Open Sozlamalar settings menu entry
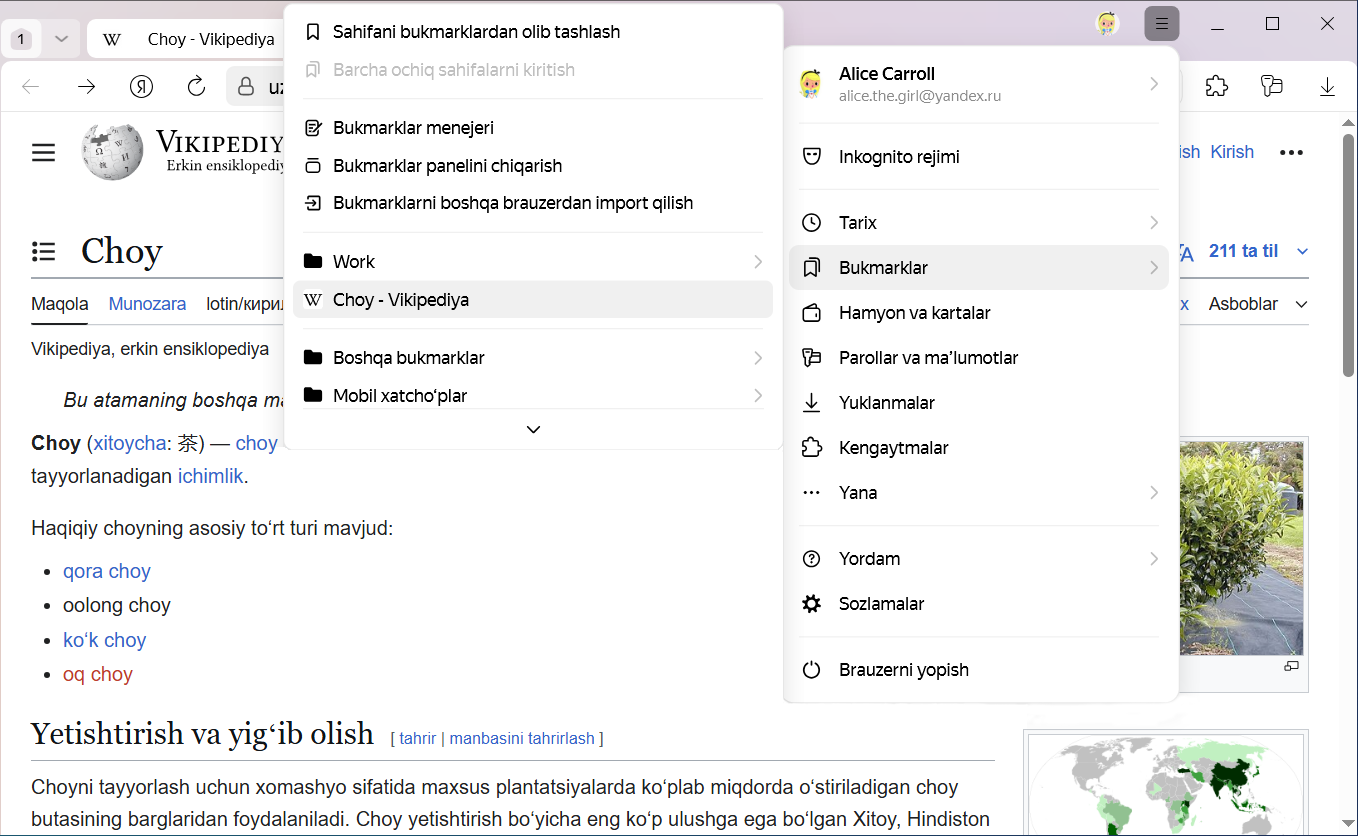The width and height of the screenshot is (1358, 836). pyautogui.click(x=880, y=604)
